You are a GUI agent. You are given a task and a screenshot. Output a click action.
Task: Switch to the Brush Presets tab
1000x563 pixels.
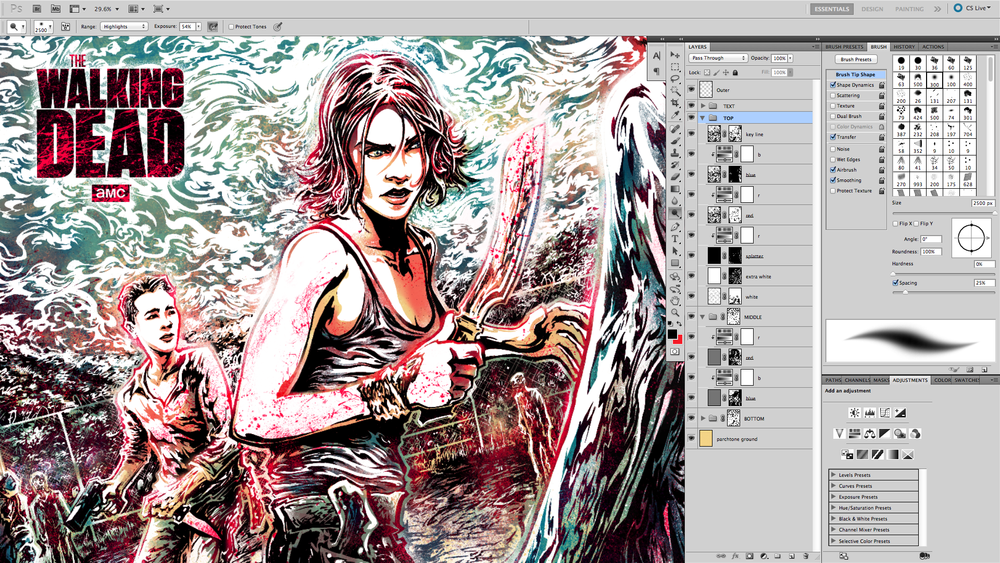coord(844,47)
